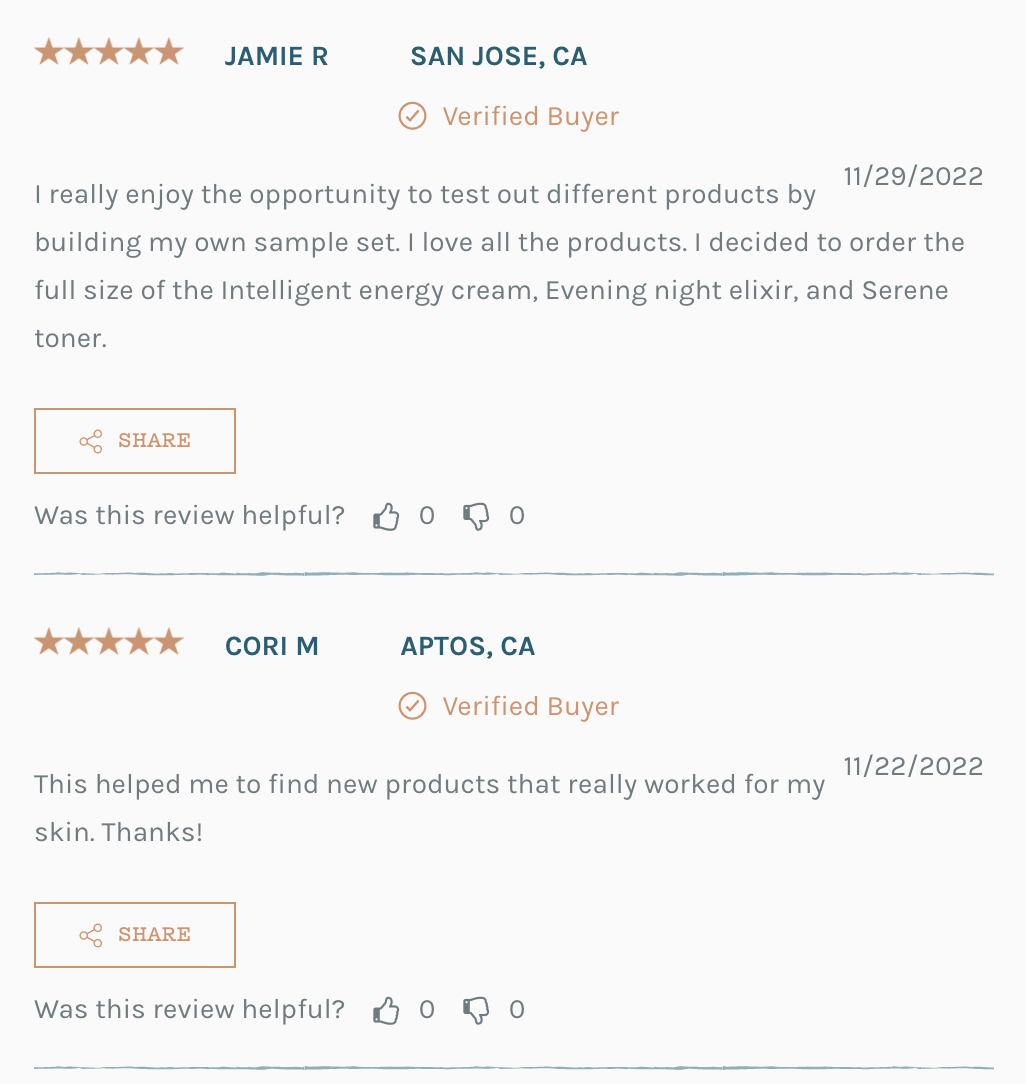This screenshot has width=1026, height=1084.
Task: Click the 11/29/2022 review date
Action: (913, 177)
